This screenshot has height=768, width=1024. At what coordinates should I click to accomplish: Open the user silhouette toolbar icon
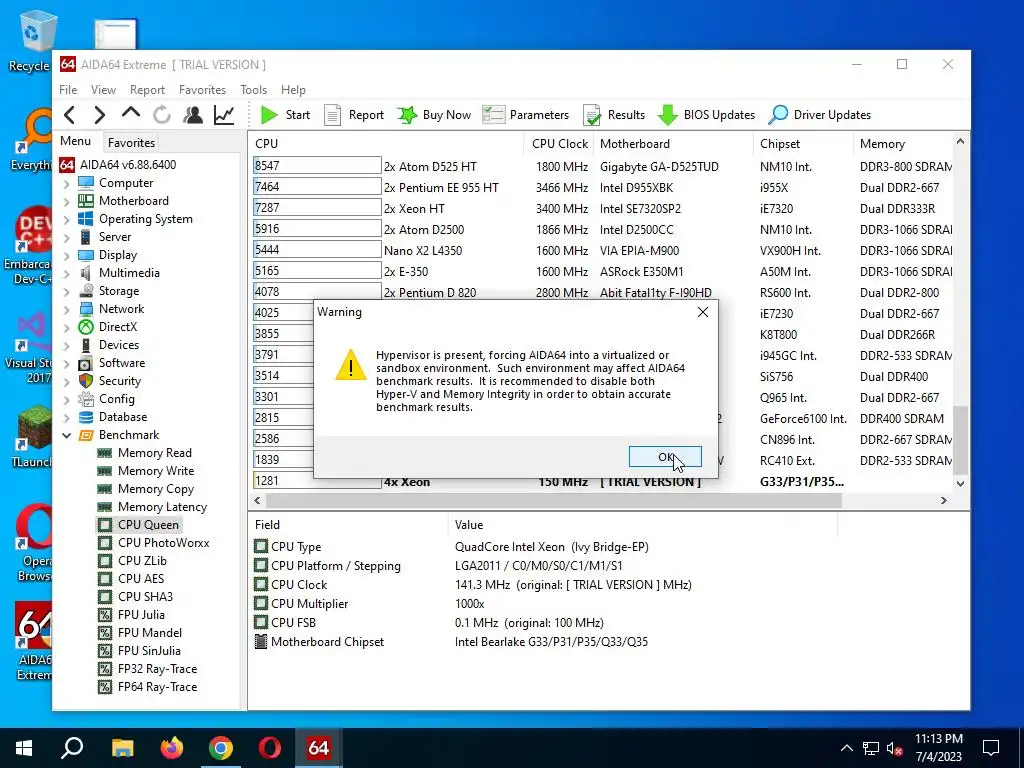click(193, 115)
